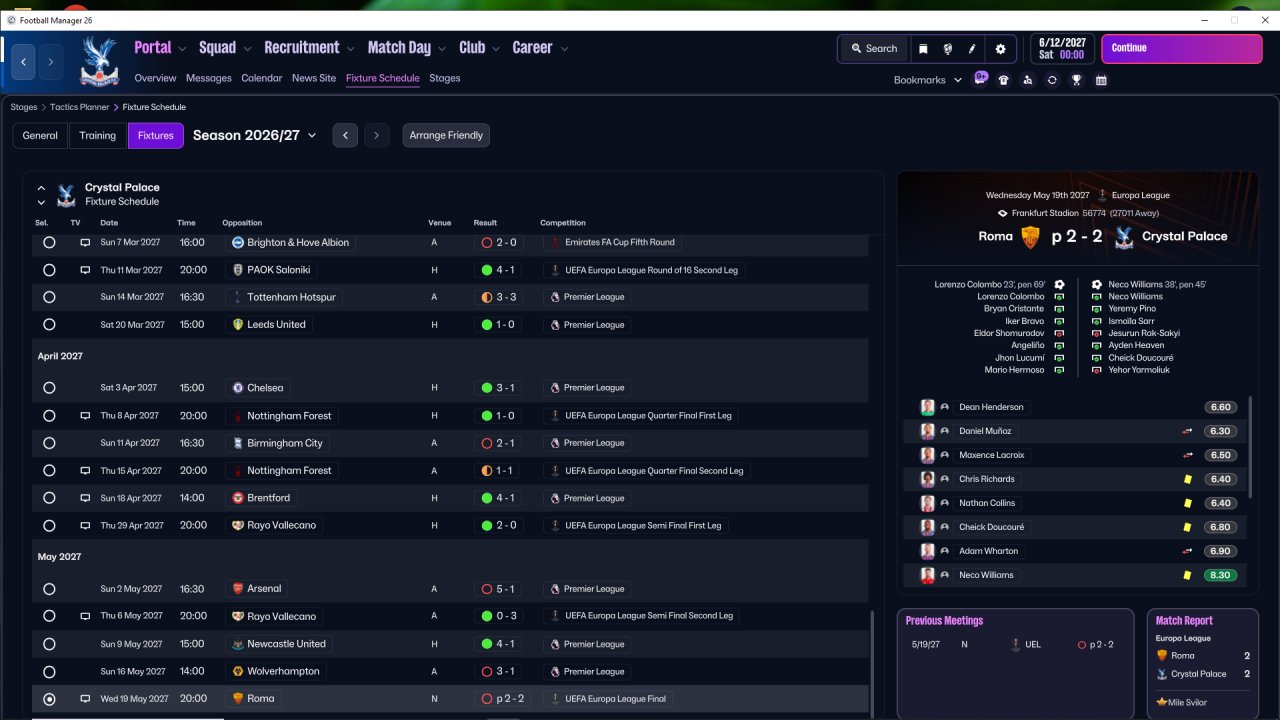Switch to the Training tab
Image resolution: width=1280 pixels, height=720 pixels.
pos(98,135)
